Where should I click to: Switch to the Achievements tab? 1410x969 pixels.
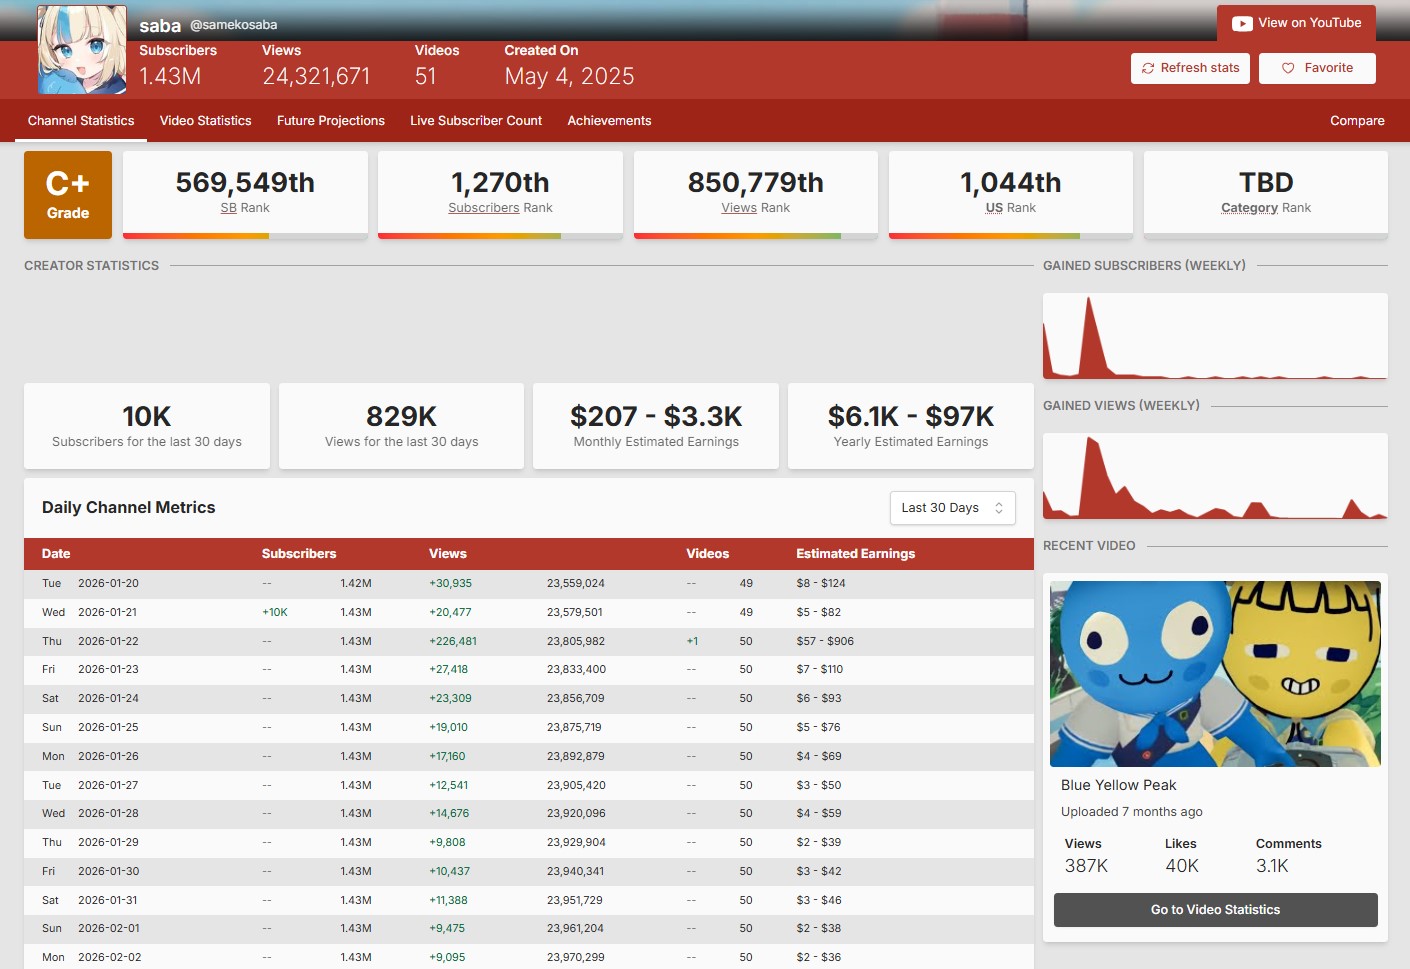(609, 121)
